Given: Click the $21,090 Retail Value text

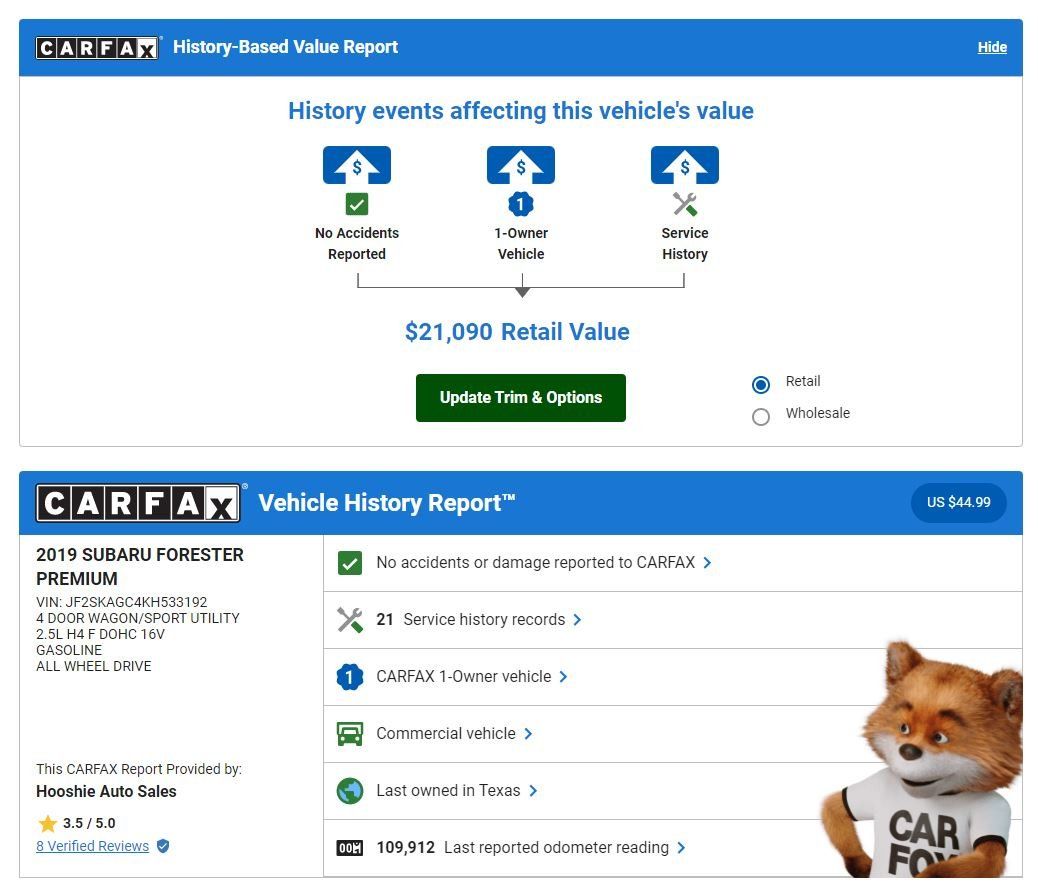Looking at the screenshot, I should pos(517,332).
